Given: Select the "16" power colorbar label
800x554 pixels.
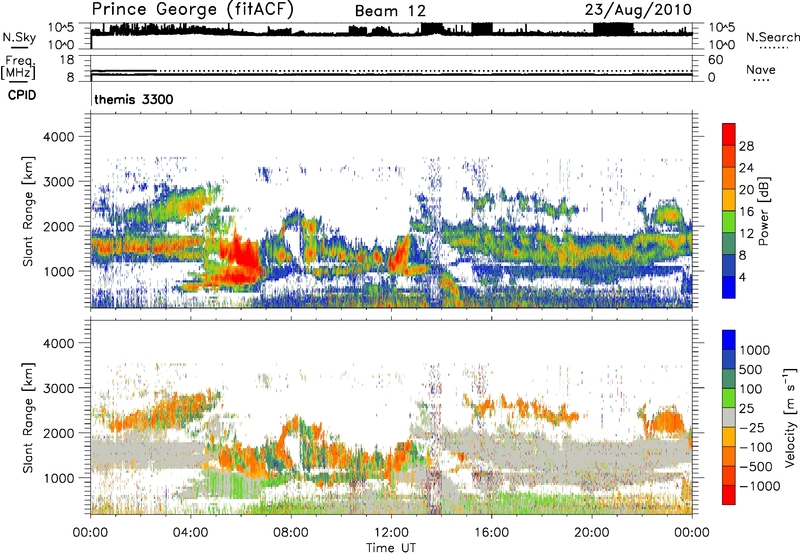Looking at the screenshot, I should click(x=746, y=212).
